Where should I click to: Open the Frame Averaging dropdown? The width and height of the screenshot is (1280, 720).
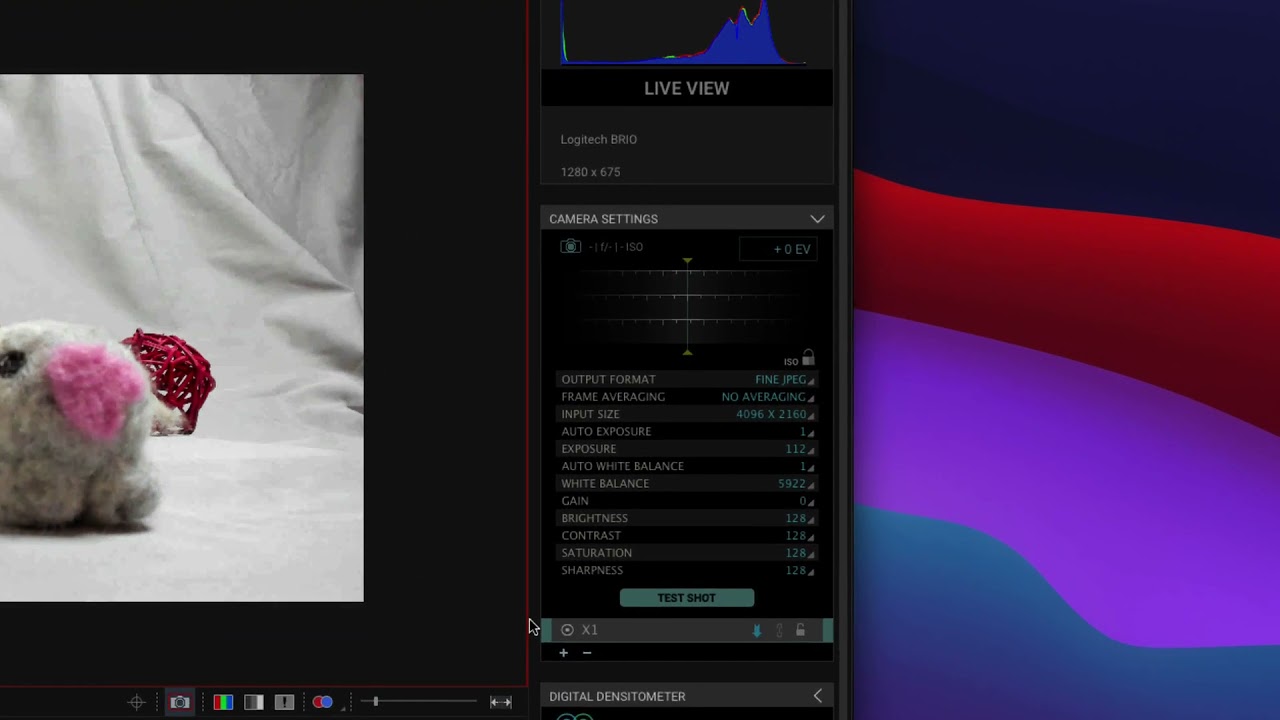pos(768,397)
